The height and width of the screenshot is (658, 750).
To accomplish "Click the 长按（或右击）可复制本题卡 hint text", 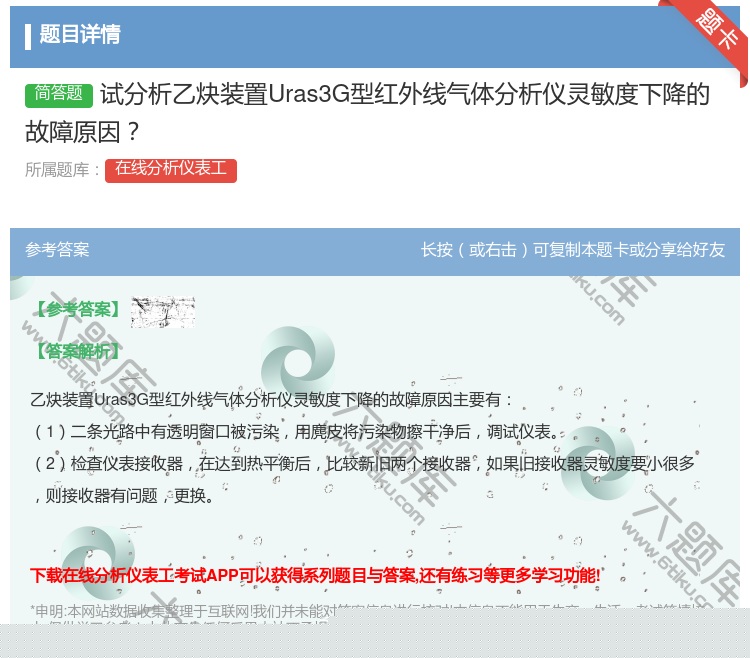I will pos(573,250).
